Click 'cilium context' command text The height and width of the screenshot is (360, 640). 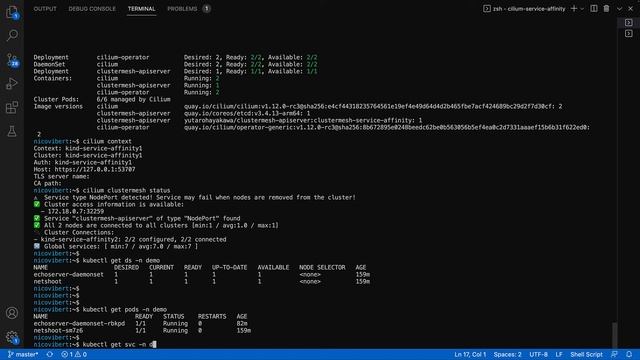coord(107,142)
